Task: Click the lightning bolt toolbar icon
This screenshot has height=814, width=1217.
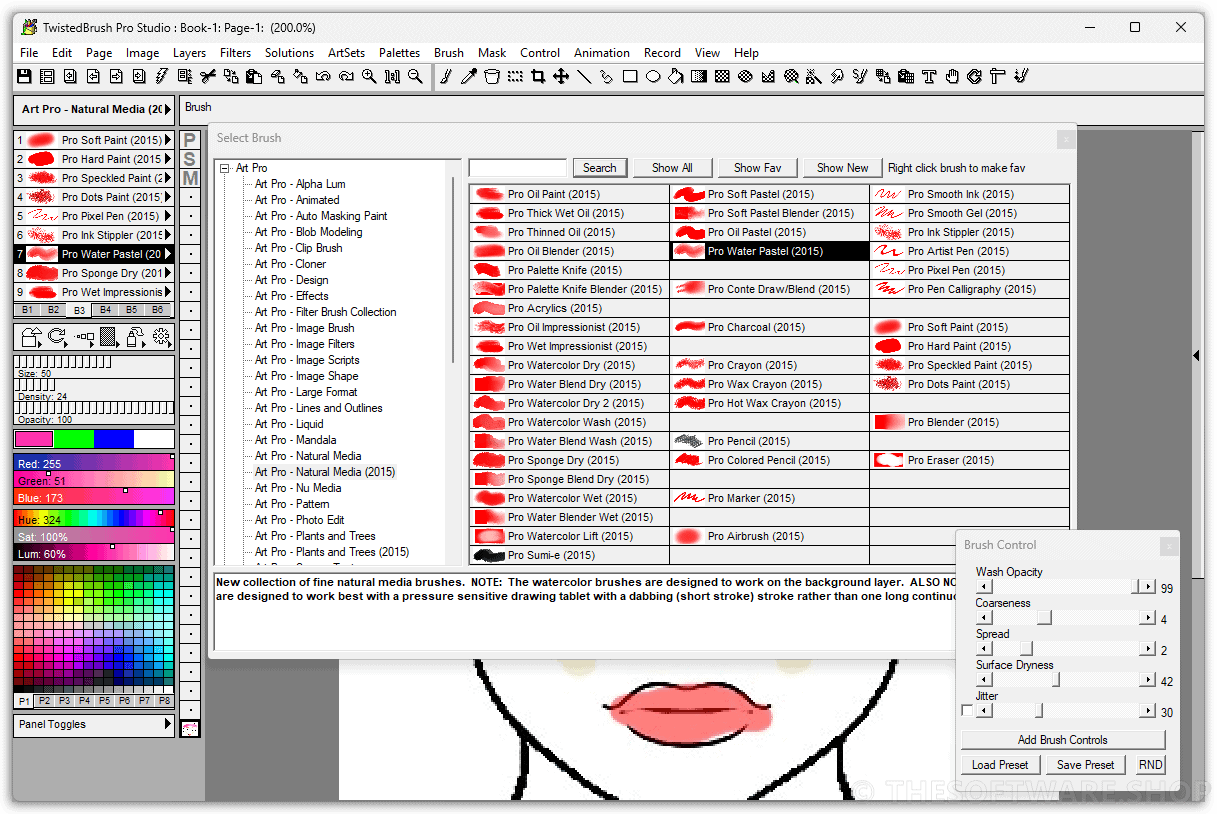Action: [162, 76]
